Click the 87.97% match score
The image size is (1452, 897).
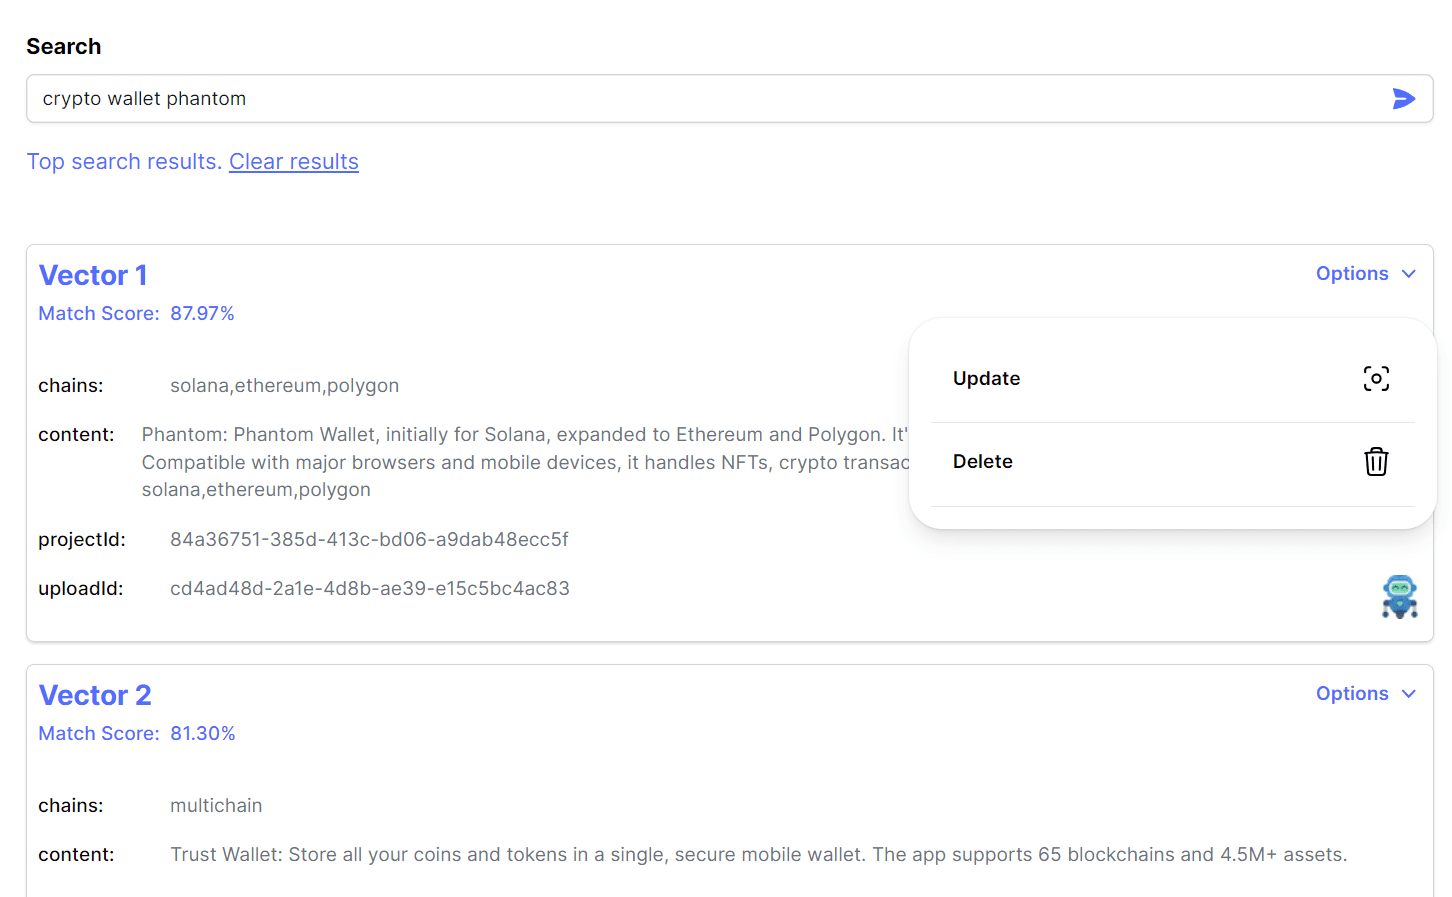202,314
